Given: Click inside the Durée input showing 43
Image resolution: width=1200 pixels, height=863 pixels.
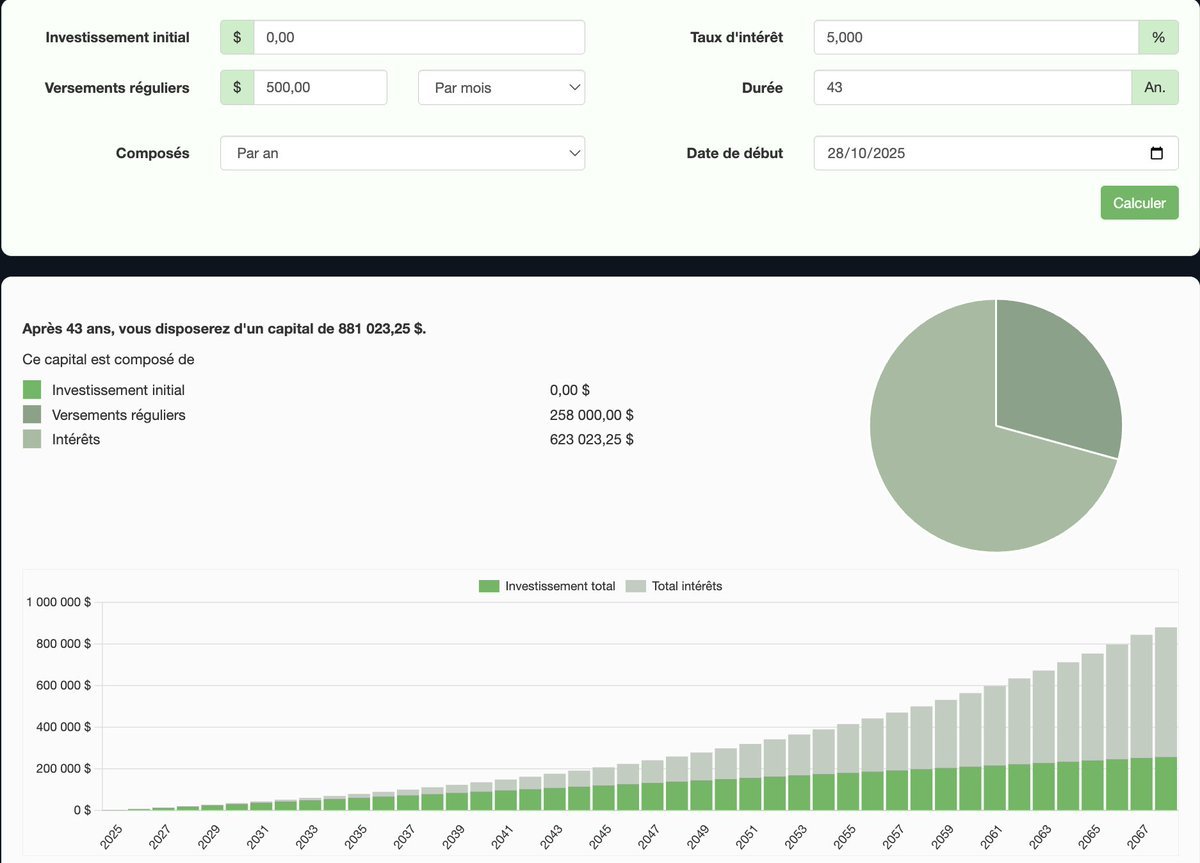Looking at the screenshot, I should pos(970,87).
